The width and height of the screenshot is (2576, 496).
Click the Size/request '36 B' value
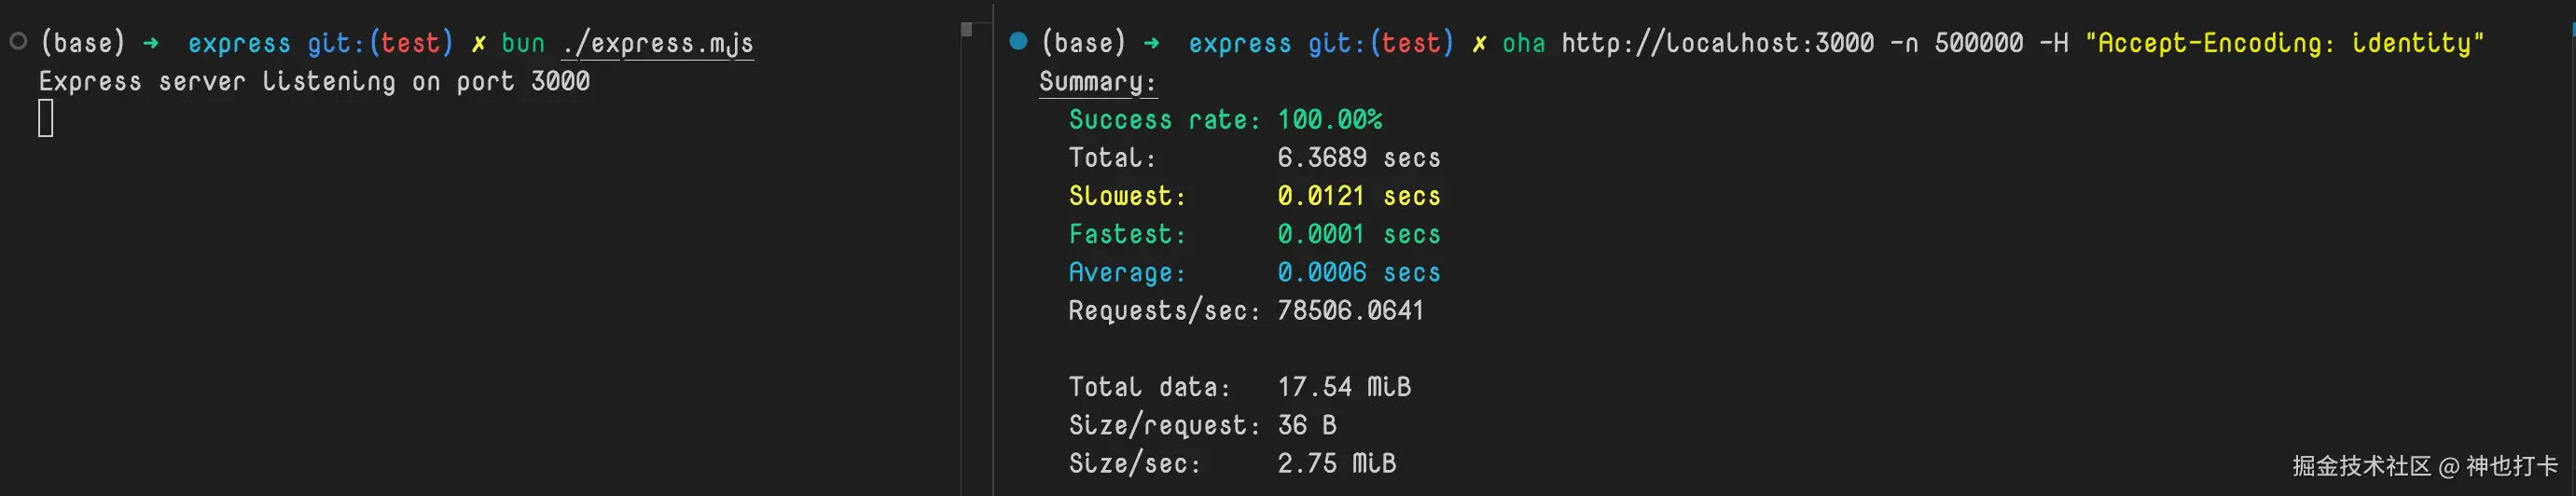(x=1307, y=425)
